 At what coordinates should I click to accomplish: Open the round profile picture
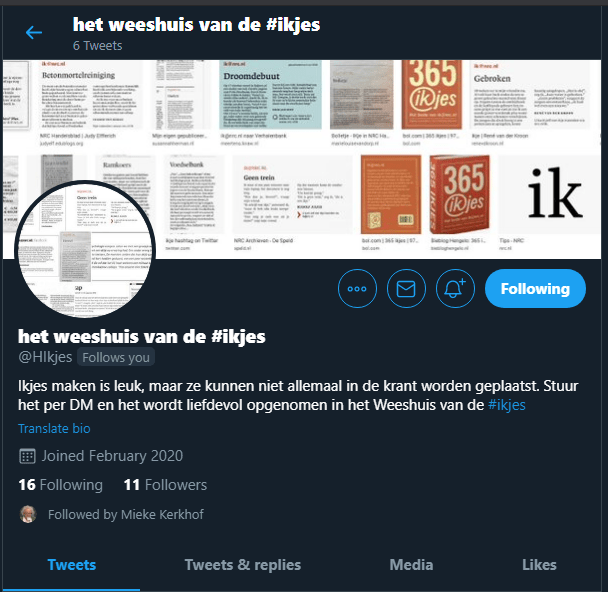[x=85, y=250]
